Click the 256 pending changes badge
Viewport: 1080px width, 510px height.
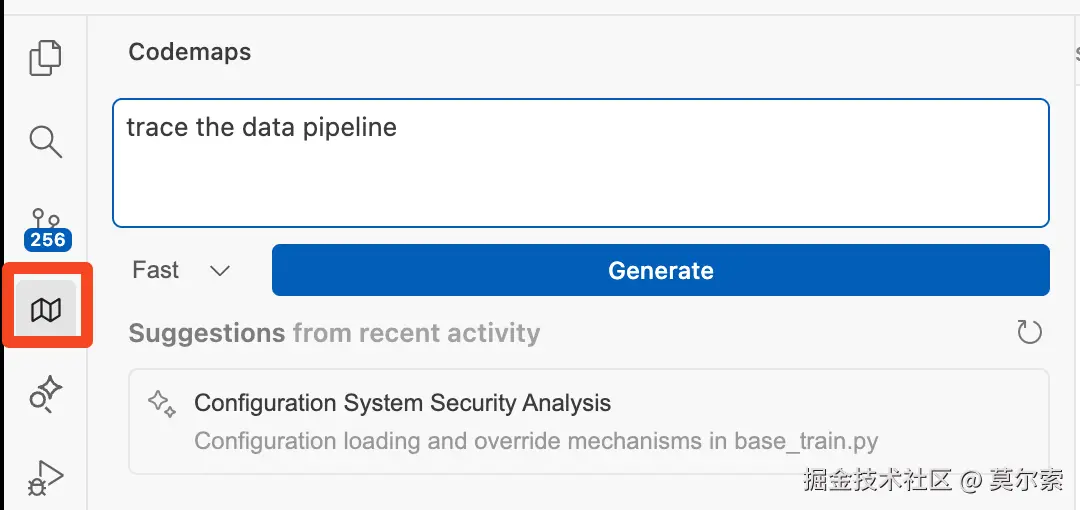point(47,240)
